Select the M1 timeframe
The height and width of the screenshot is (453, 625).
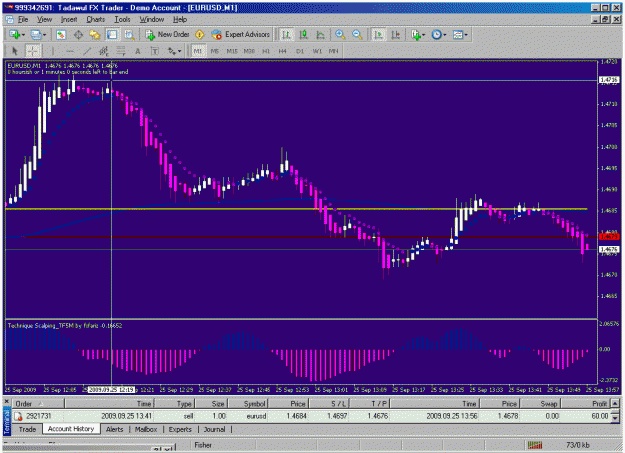pos(198,51)
